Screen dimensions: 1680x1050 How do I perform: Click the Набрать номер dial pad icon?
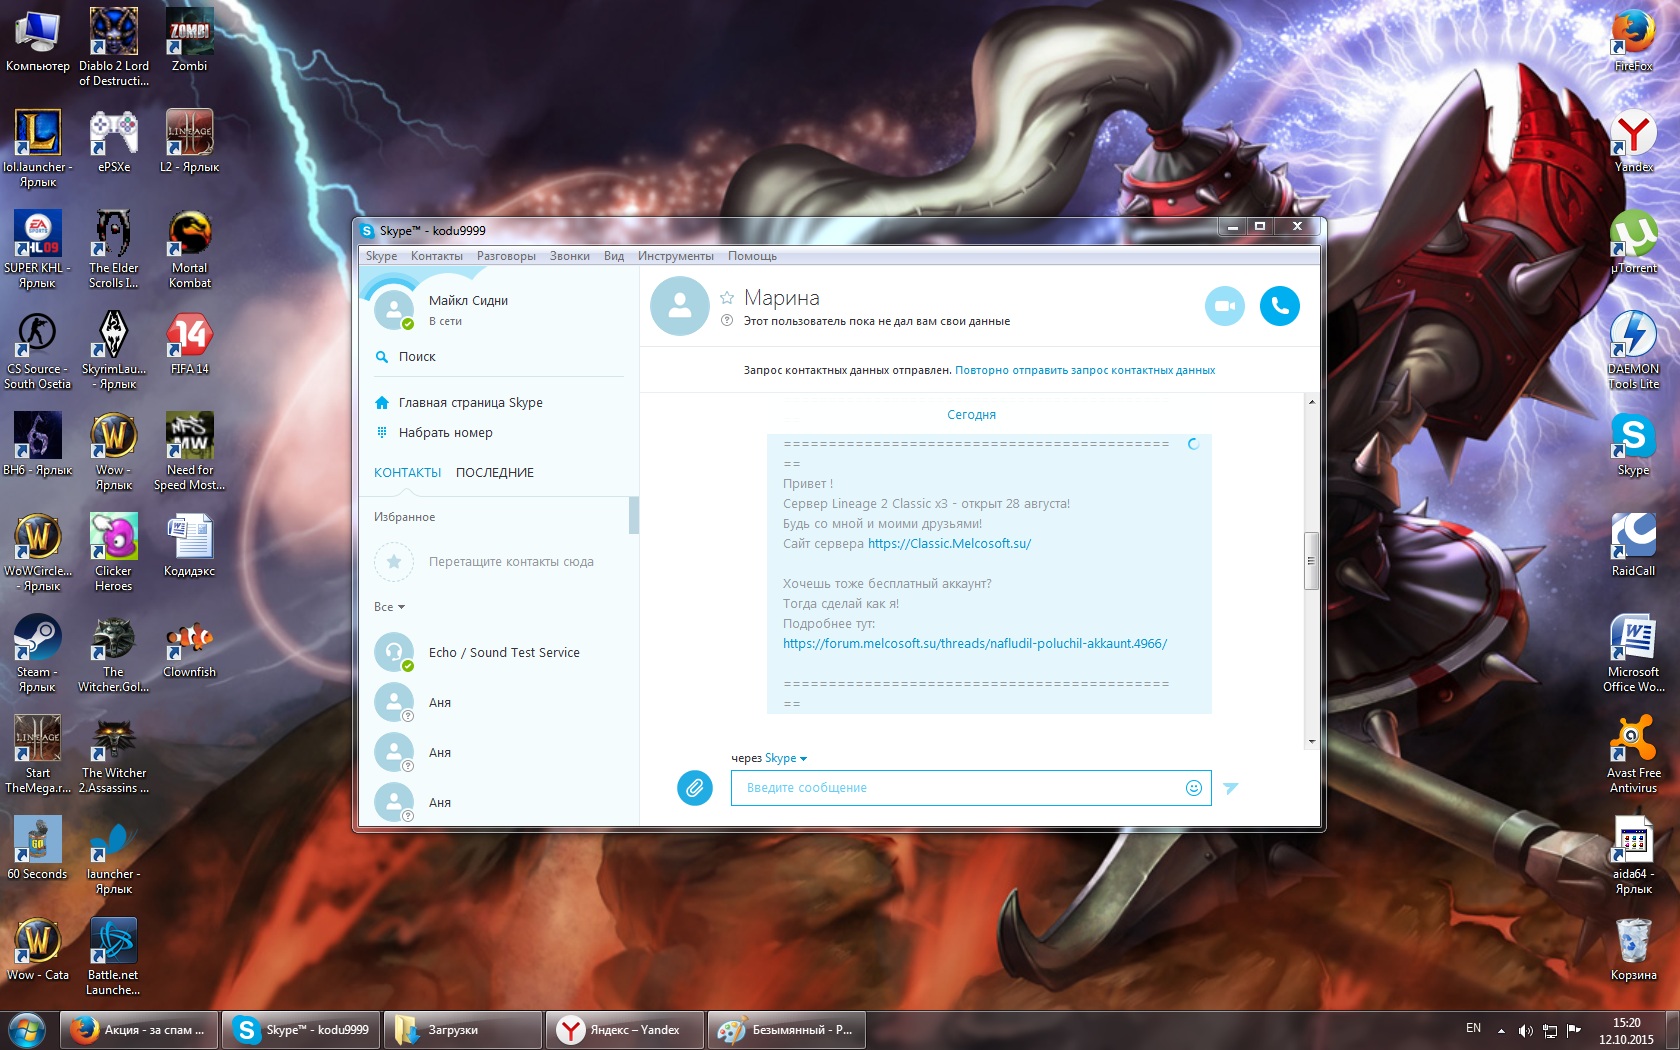coord(381,433)
